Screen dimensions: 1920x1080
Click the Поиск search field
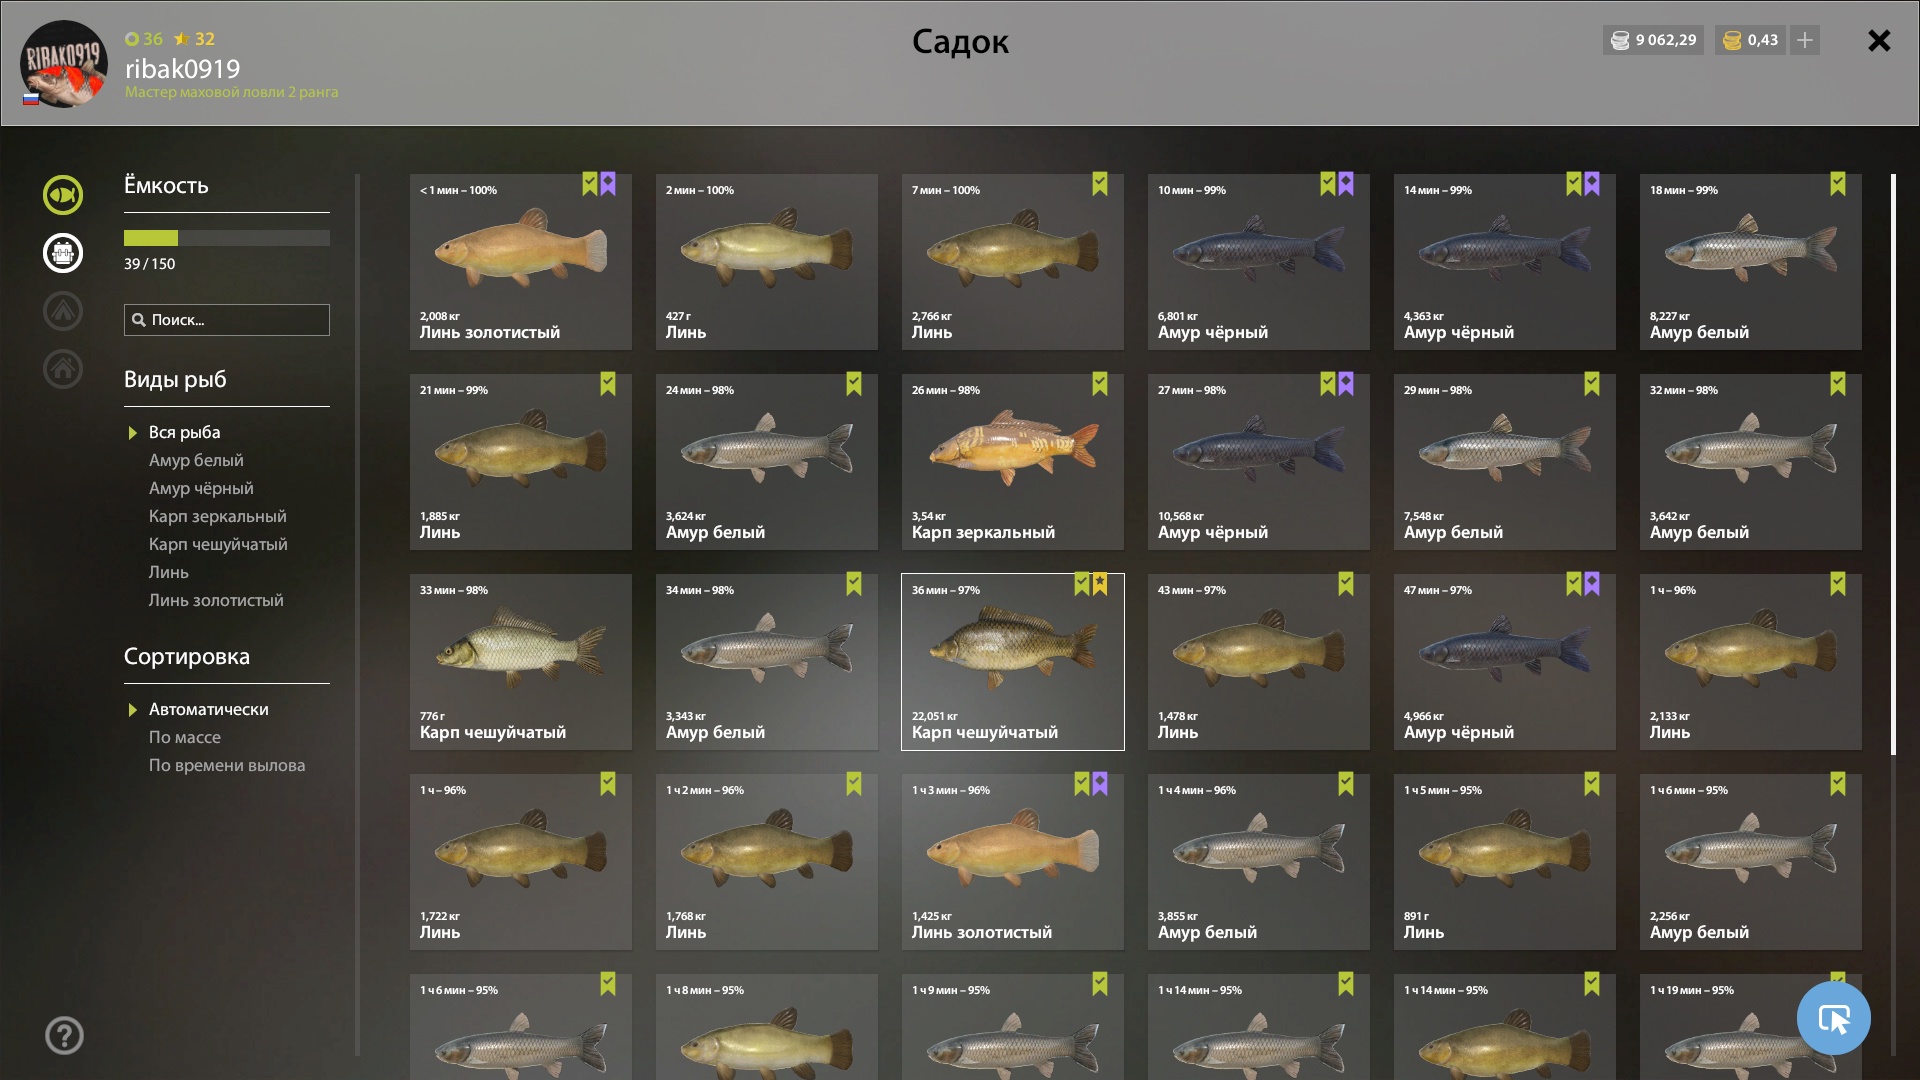(227, 320)
